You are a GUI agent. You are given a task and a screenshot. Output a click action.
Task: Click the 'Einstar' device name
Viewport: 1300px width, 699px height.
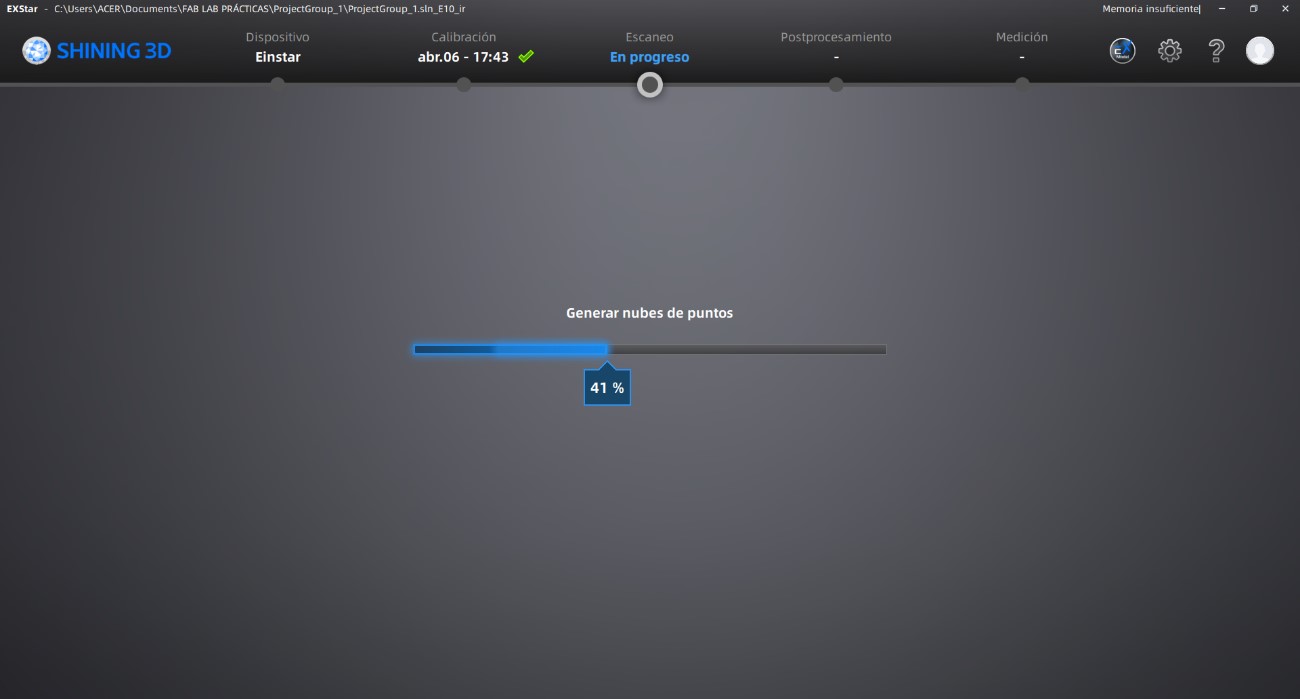(278, 57)
